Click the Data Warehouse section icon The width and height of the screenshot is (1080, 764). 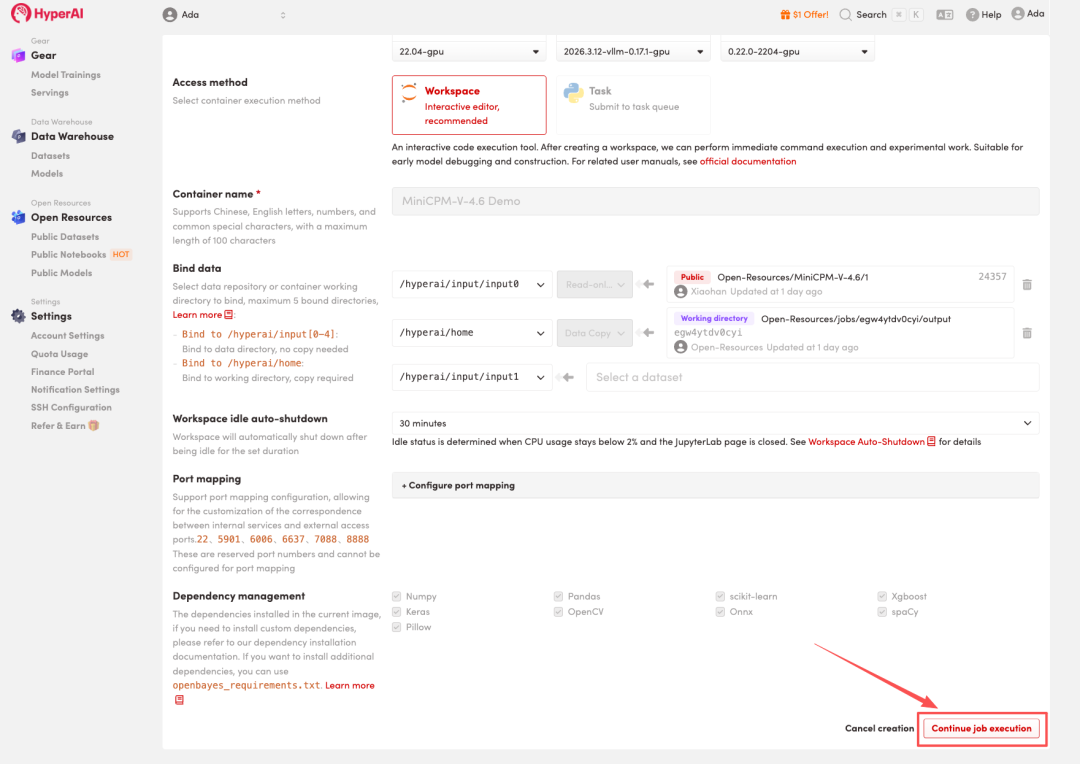[19, 136]
